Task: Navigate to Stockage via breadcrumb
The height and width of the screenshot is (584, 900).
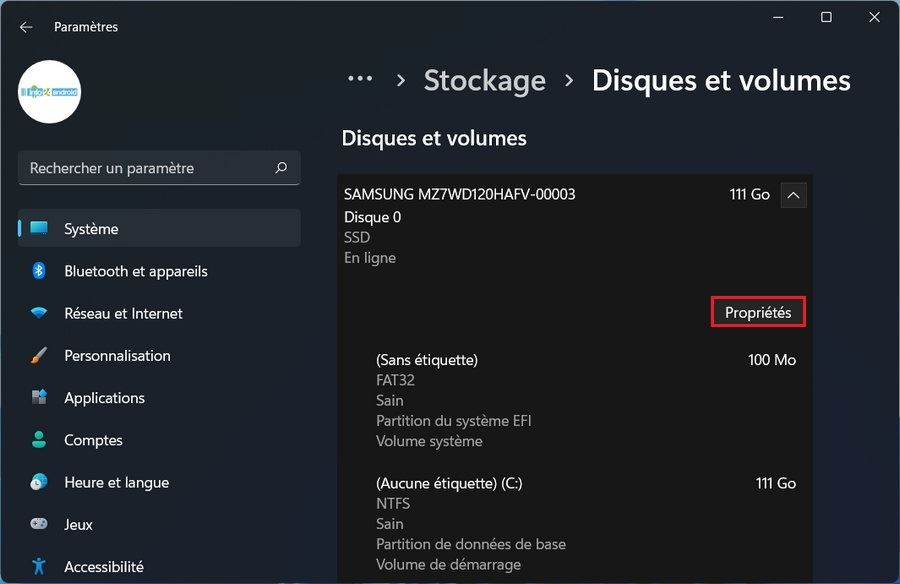Action: pos(484,80)
